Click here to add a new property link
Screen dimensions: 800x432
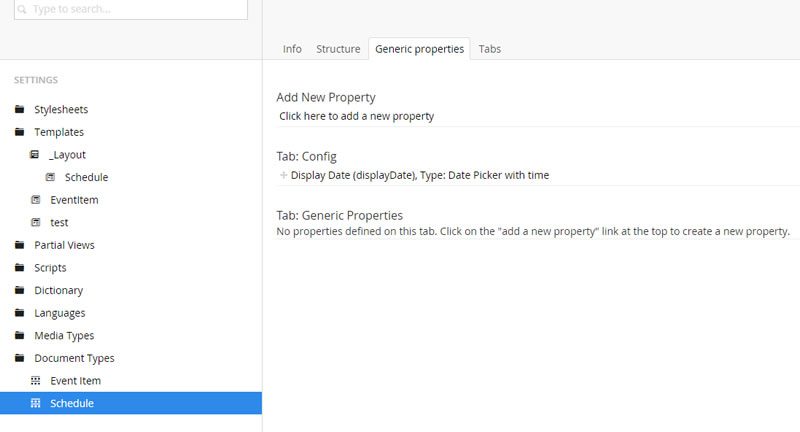356,116
